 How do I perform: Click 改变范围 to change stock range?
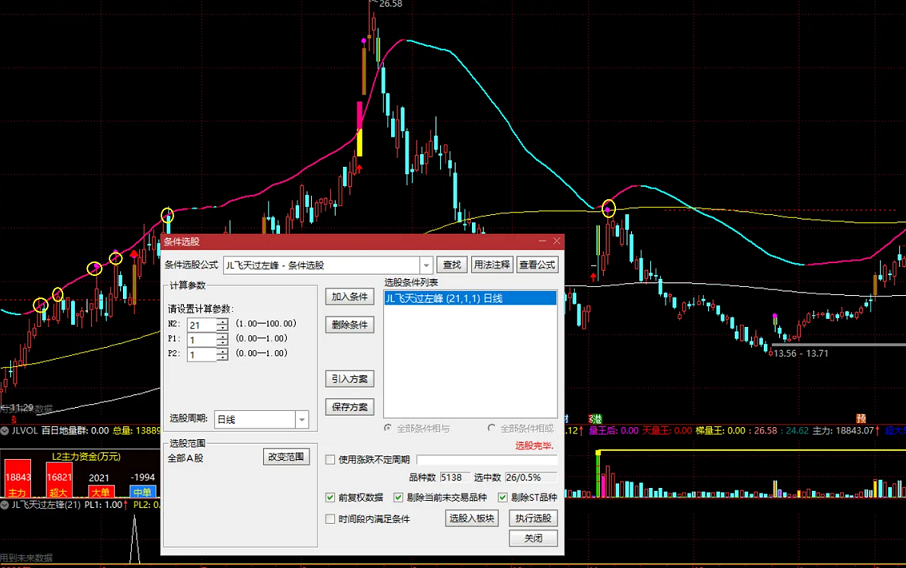(x=286, y=456)
